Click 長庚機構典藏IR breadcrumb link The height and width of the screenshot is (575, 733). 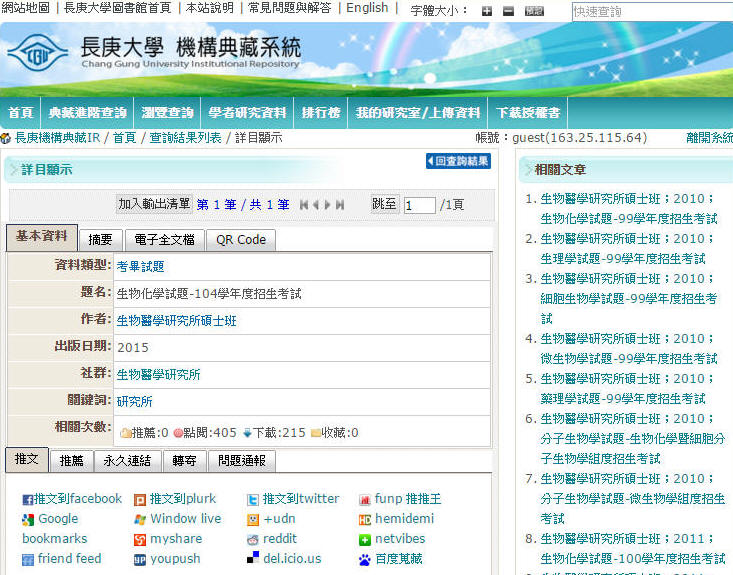[x=57, y=138]
